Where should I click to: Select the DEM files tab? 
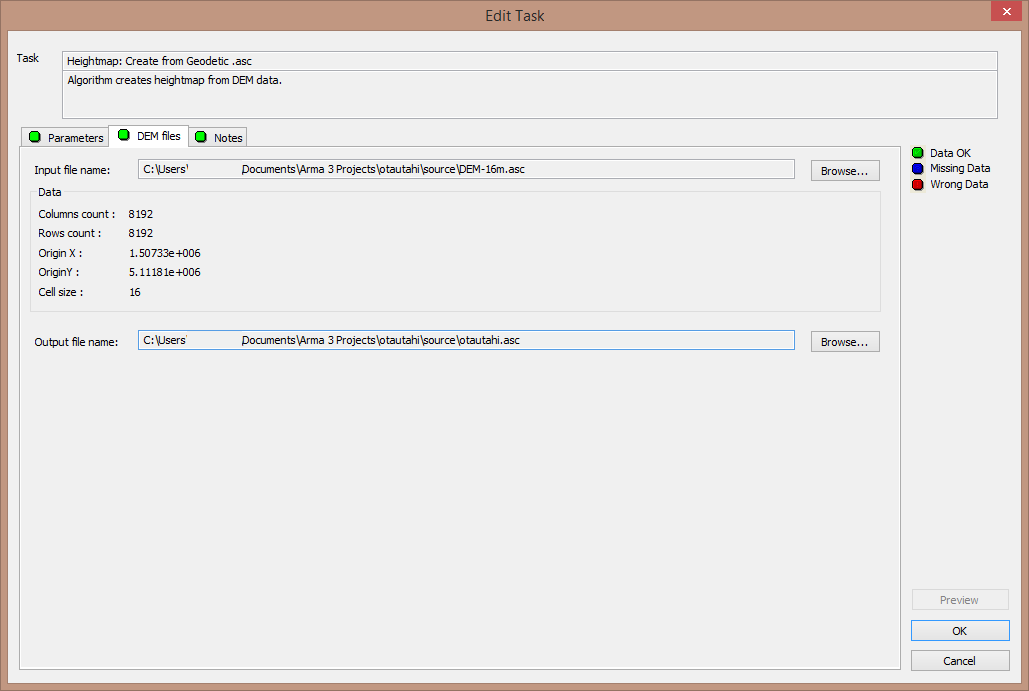[149, 136]
